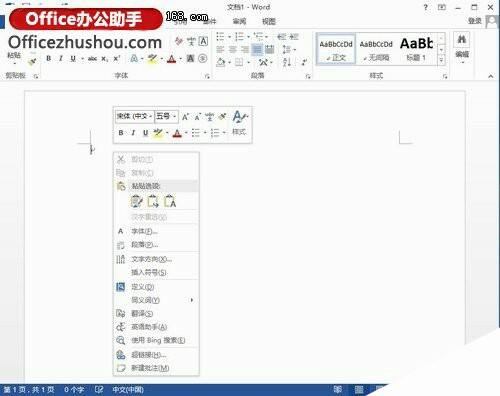The image size is (500, 396).
Task: Click the sort icon in paragraph group
Action: [x=287, y=62]
